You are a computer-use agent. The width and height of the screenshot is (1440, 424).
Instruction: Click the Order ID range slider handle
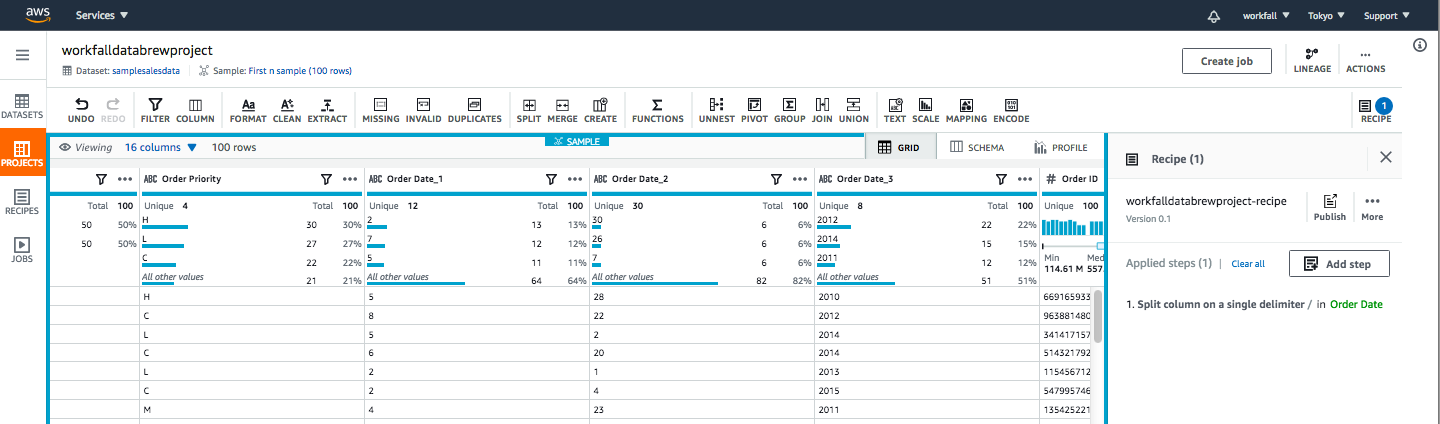(1101, 246)
